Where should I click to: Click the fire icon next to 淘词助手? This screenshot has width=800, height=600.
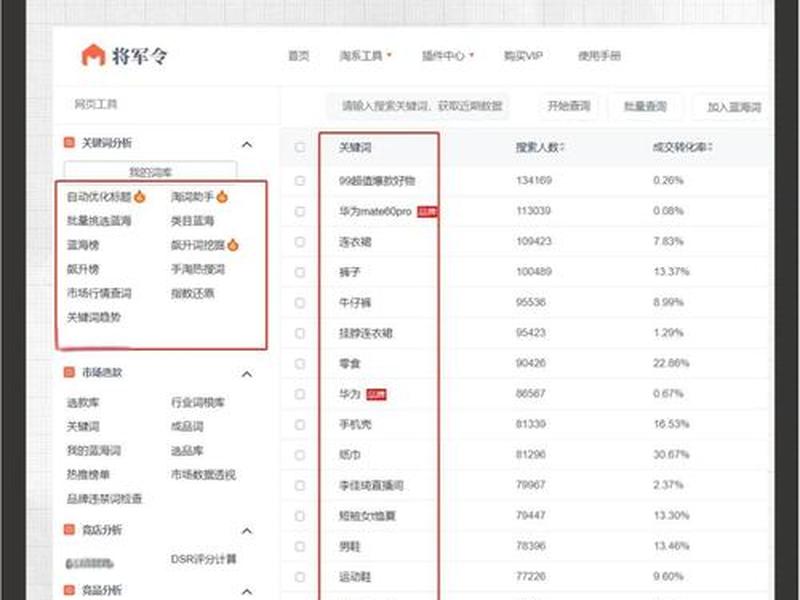222,196
